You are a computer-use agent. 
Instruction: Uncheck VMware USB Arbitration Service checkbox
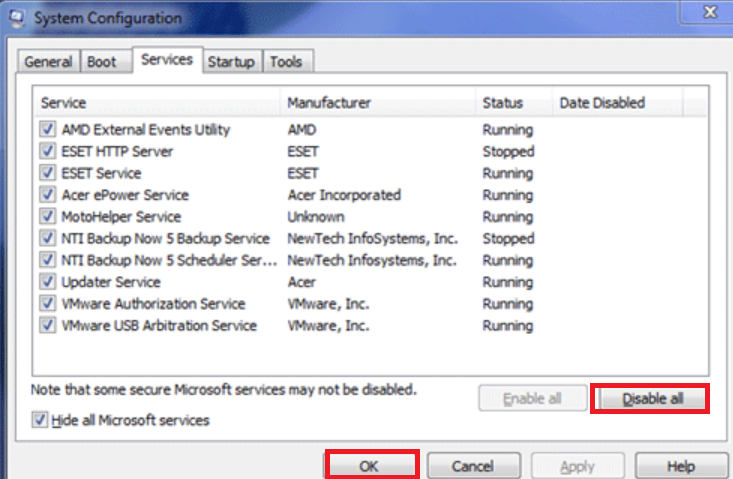click(48, 325)
